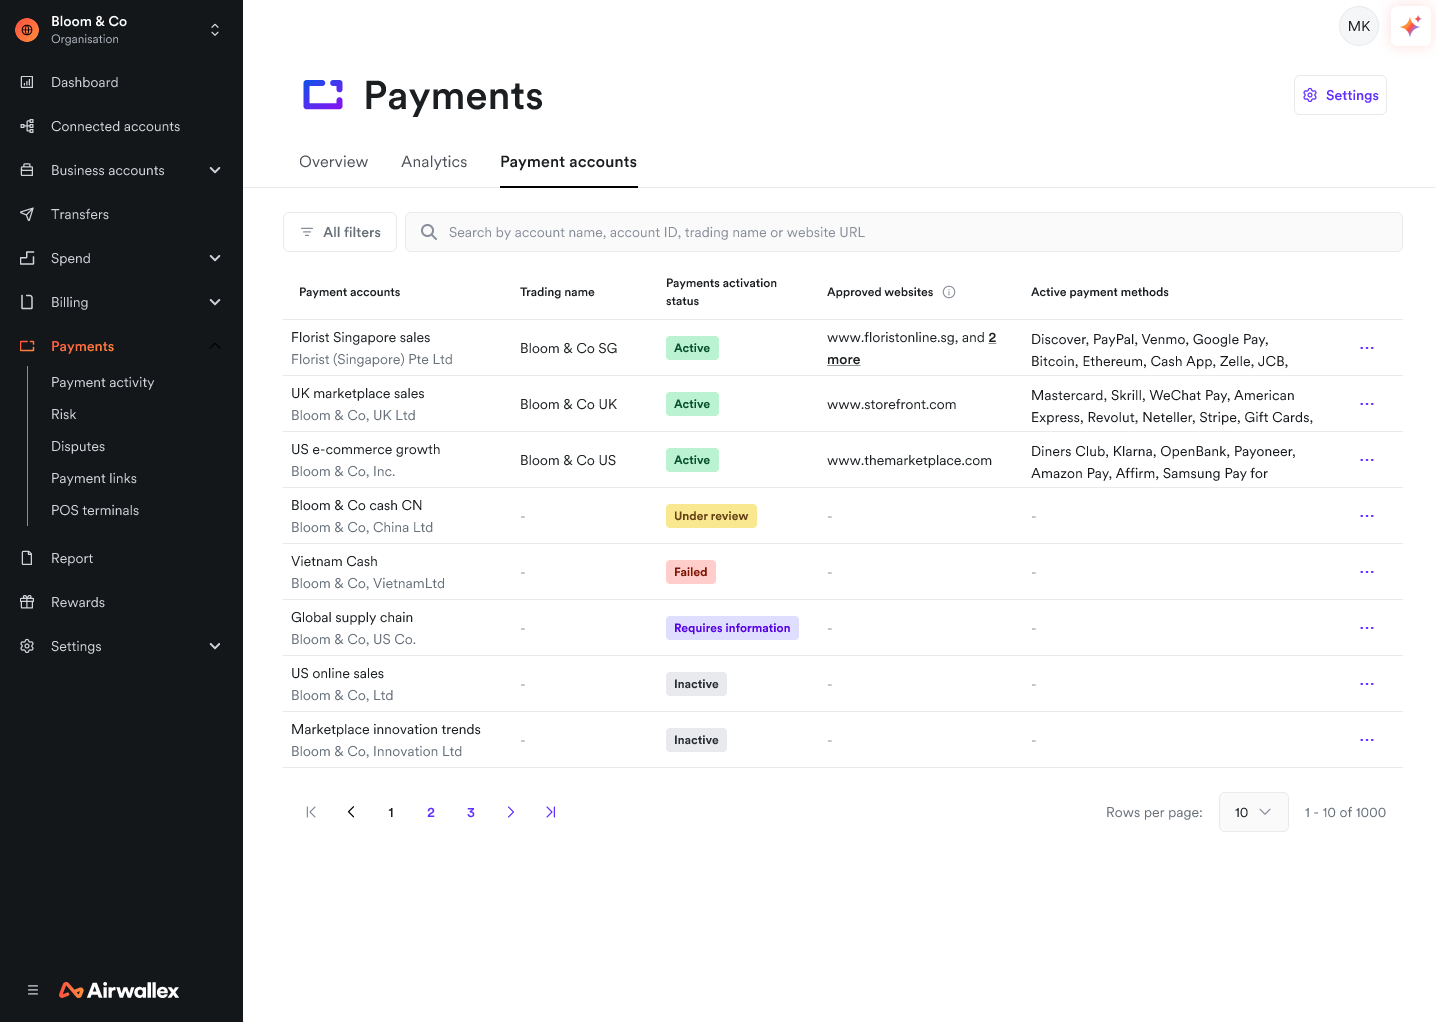Image resolution: width=1436 pixels, height=1022 pixels.
Task: Click 'Bloom & Co US' trading name
Action: tap(568, 460)
